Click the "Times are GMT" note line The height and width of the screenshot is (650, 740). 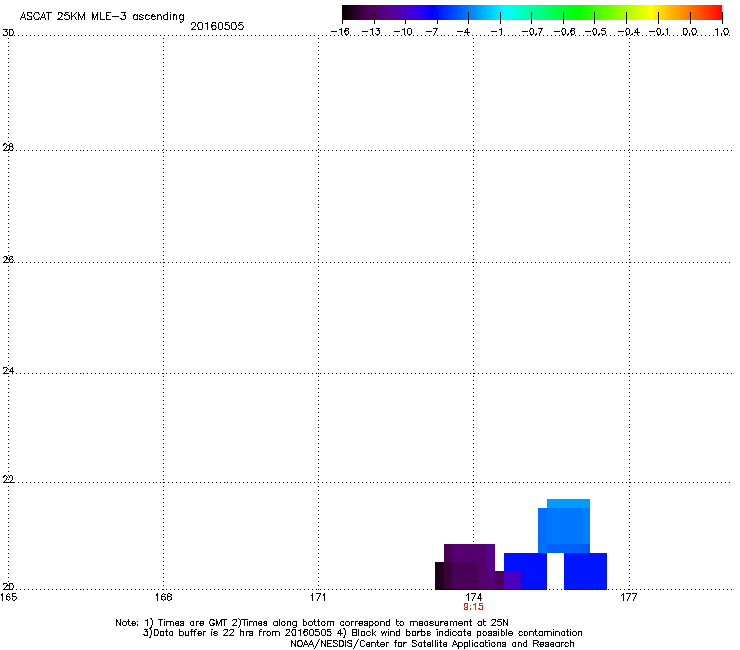pos(312,623)
